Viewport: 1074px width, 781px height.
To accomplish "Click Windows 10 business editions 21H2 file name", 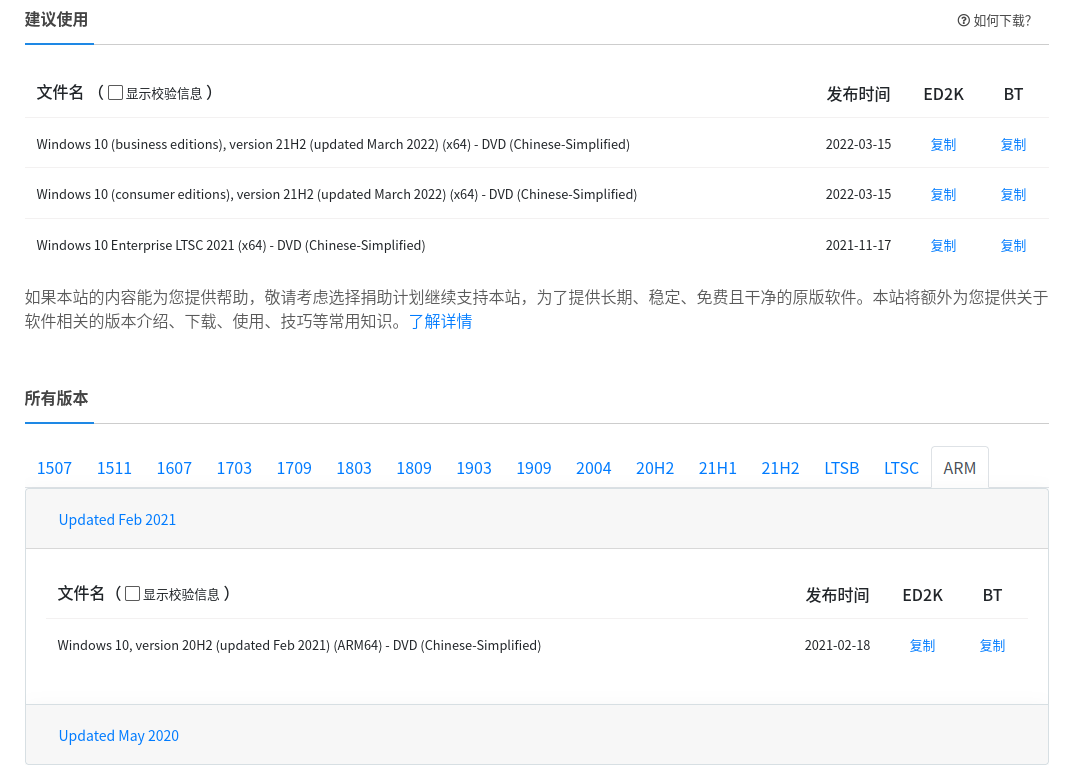I will coord(333,145).
